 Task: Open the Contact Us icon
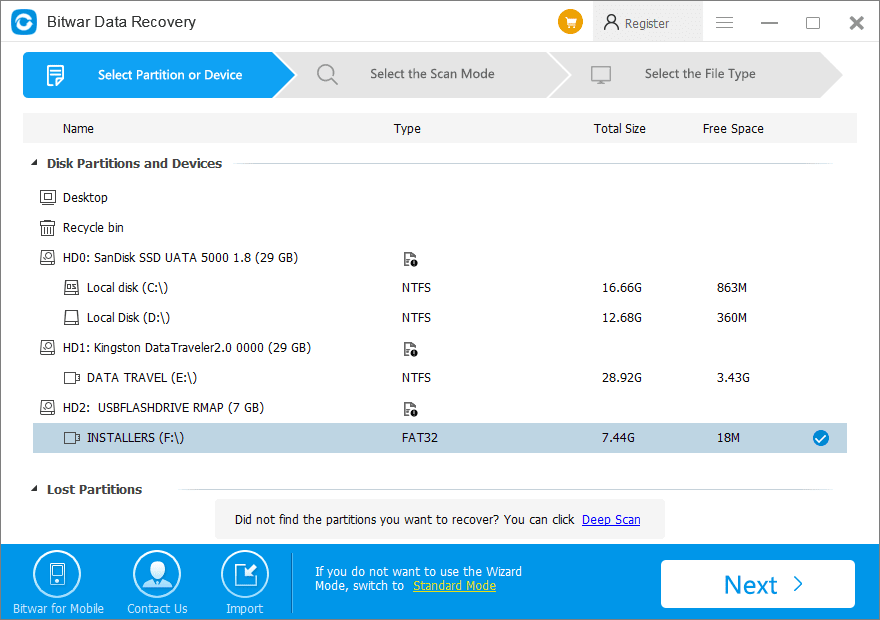click(x=157, y=574)
